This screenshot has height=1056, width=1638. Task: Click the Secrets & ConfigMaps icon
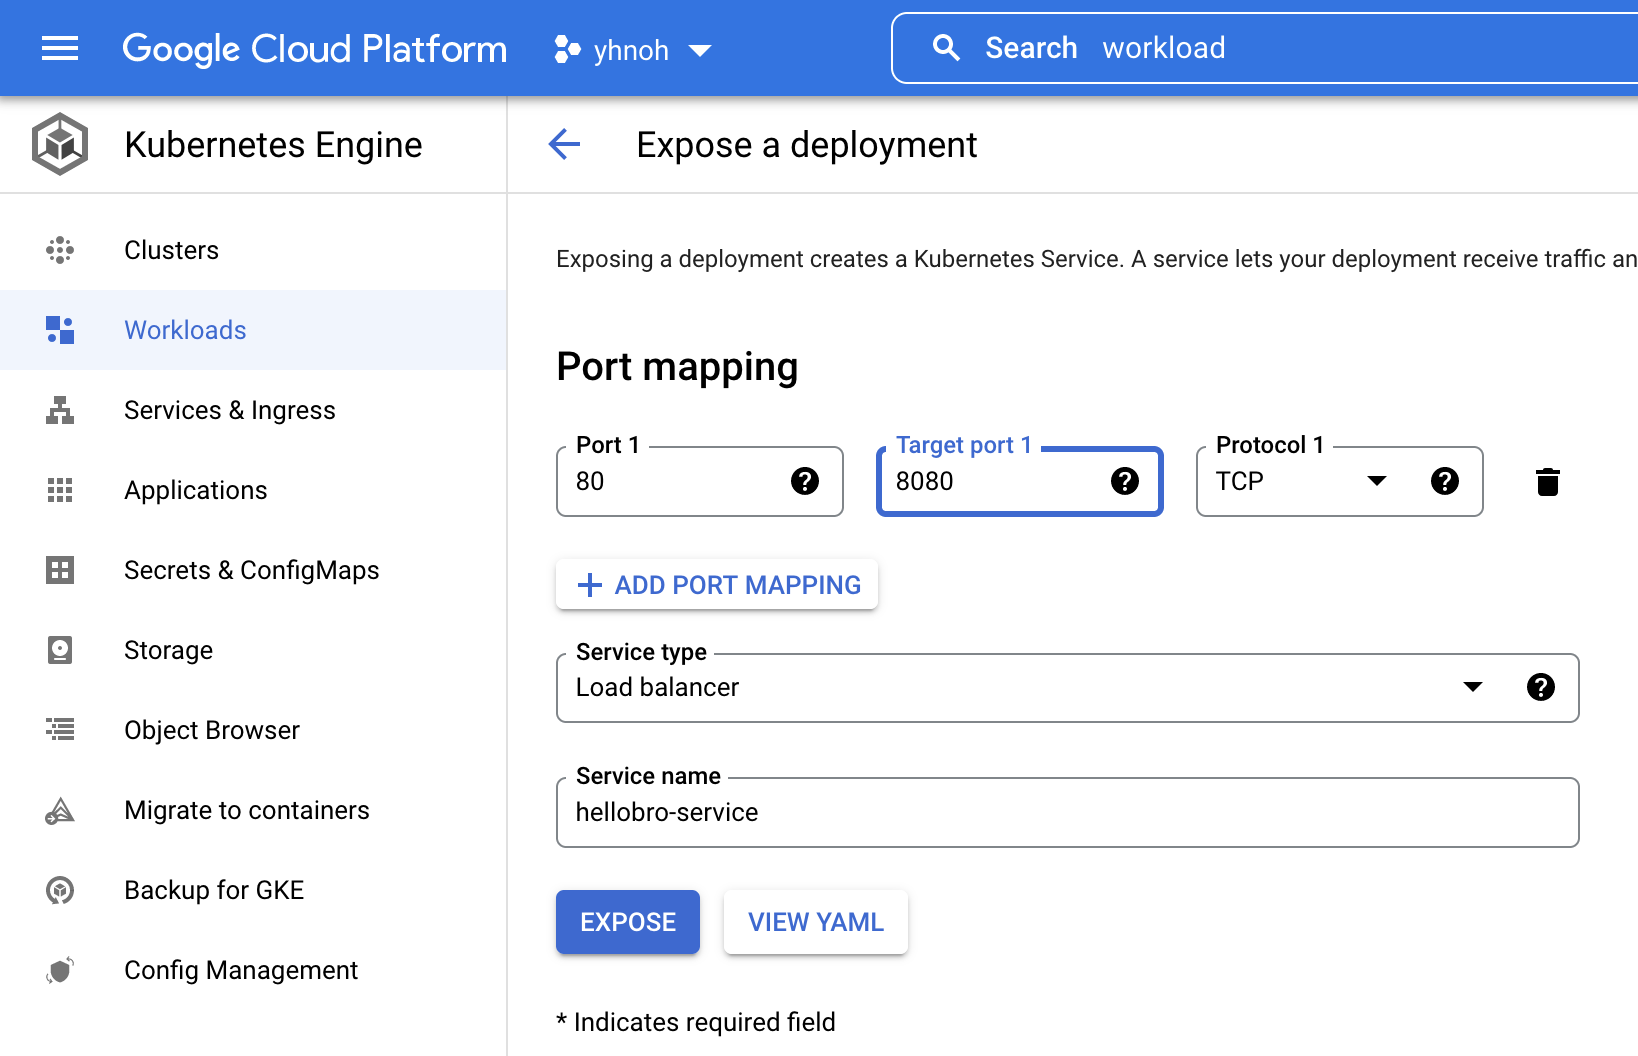pos(60,570)
